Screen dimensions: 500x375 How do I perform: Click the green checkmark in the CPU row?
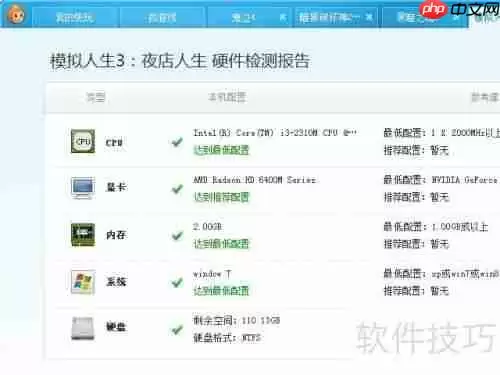pyautogui.click(x=177, y=142)
